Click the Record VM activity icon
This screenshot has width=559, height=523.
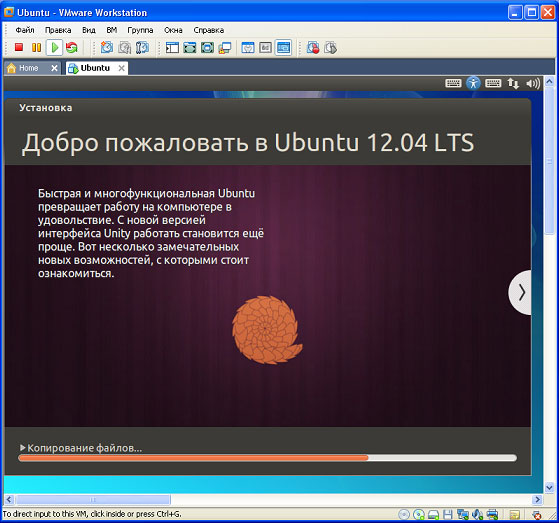pyautogui.click(x=313, y=47)
